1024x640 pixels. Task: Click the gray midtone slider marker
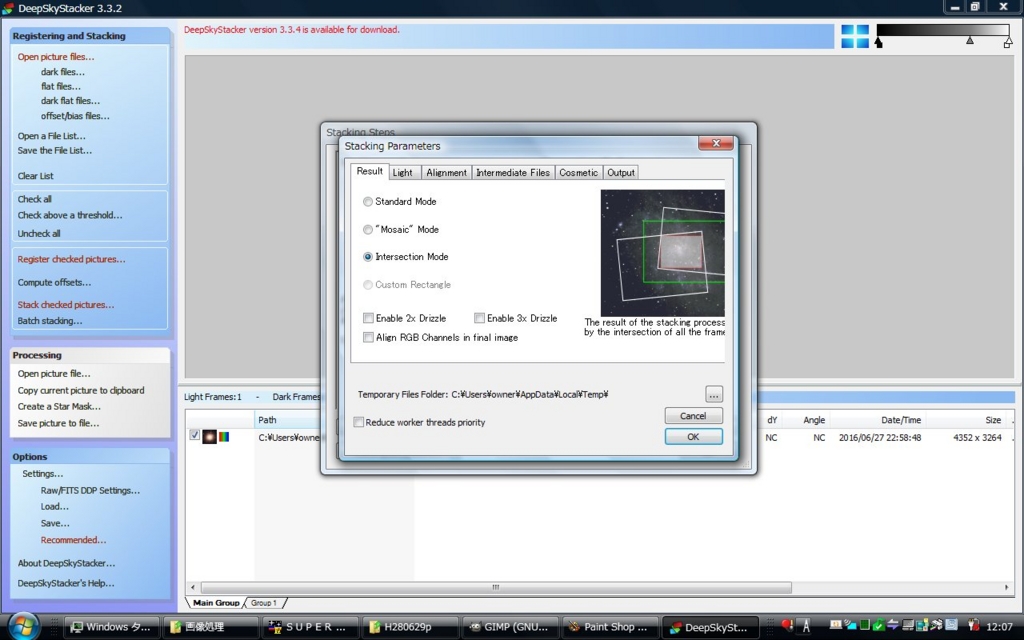(970, 40)
